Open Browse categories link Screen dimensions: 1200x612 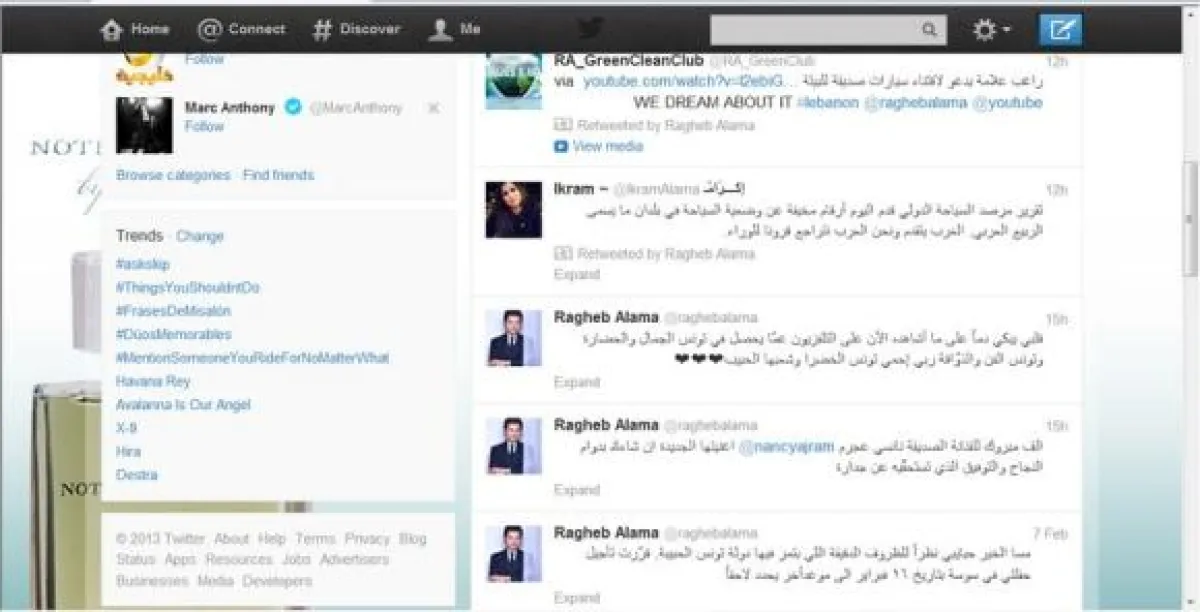[173, 175]
